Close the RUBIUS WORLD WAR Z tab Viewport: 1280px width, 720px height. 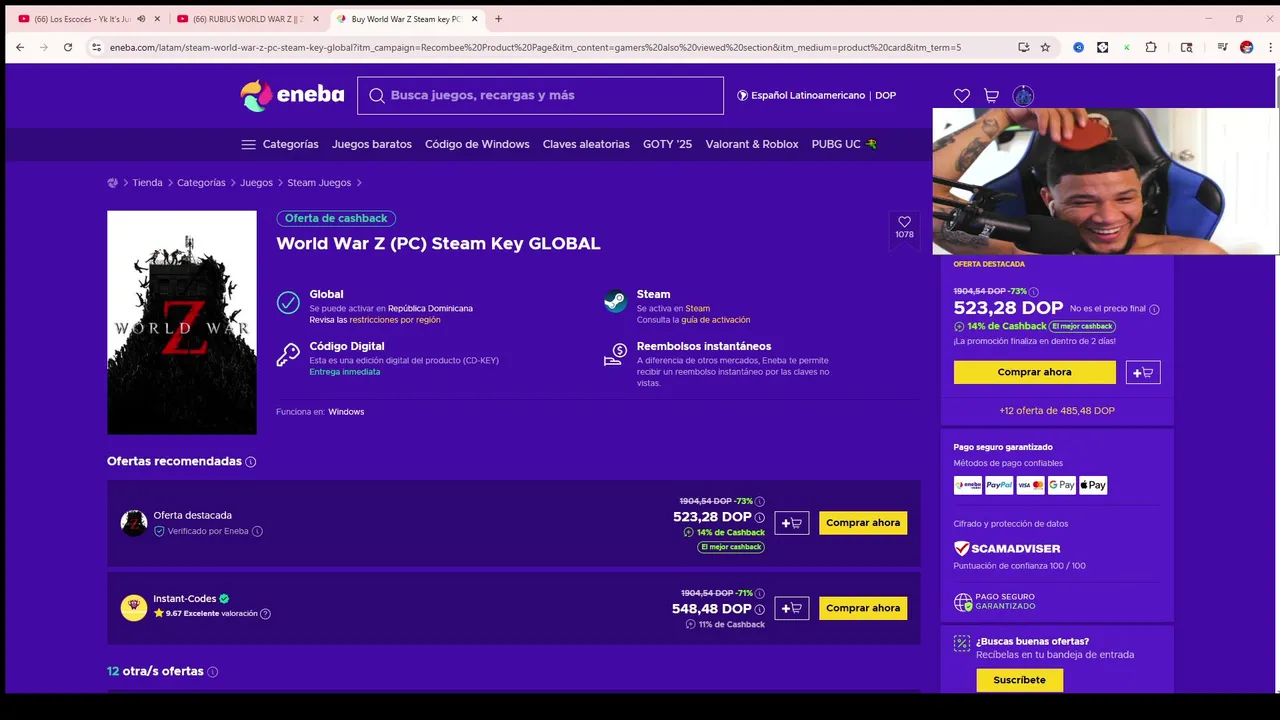click(315, 19)
